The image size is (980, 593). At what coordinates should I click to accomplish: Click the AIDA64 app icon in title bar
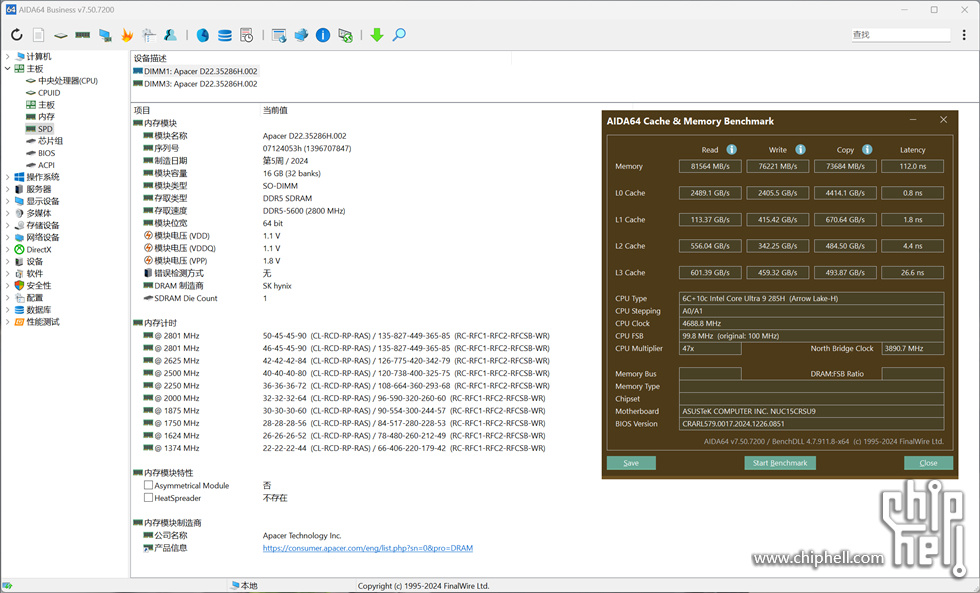[x=11, y=9]
